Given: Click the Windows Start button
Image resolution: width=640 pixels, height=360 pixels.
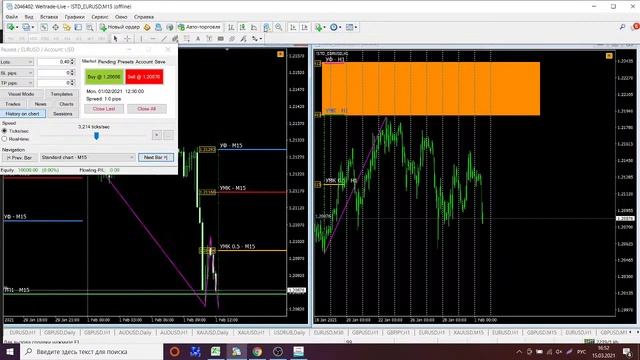Looking at the screenshot, I should tap(9, 351).
